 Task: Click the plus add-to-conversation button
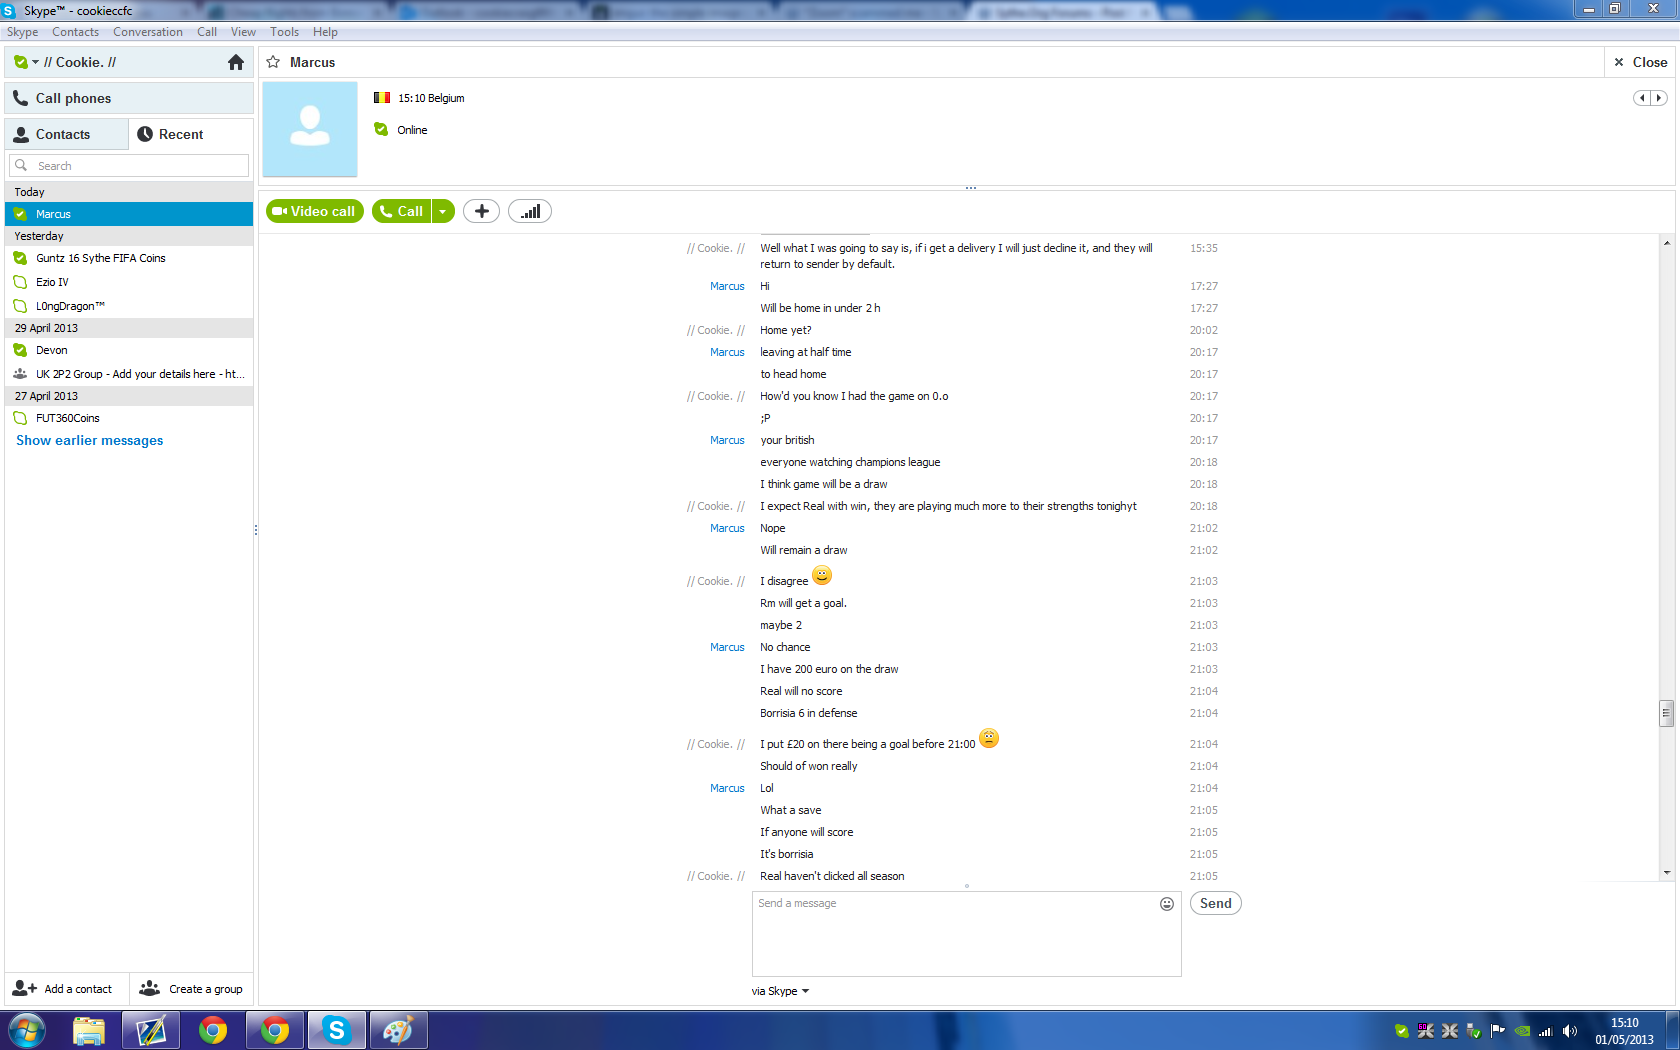(x=481, y=211)
